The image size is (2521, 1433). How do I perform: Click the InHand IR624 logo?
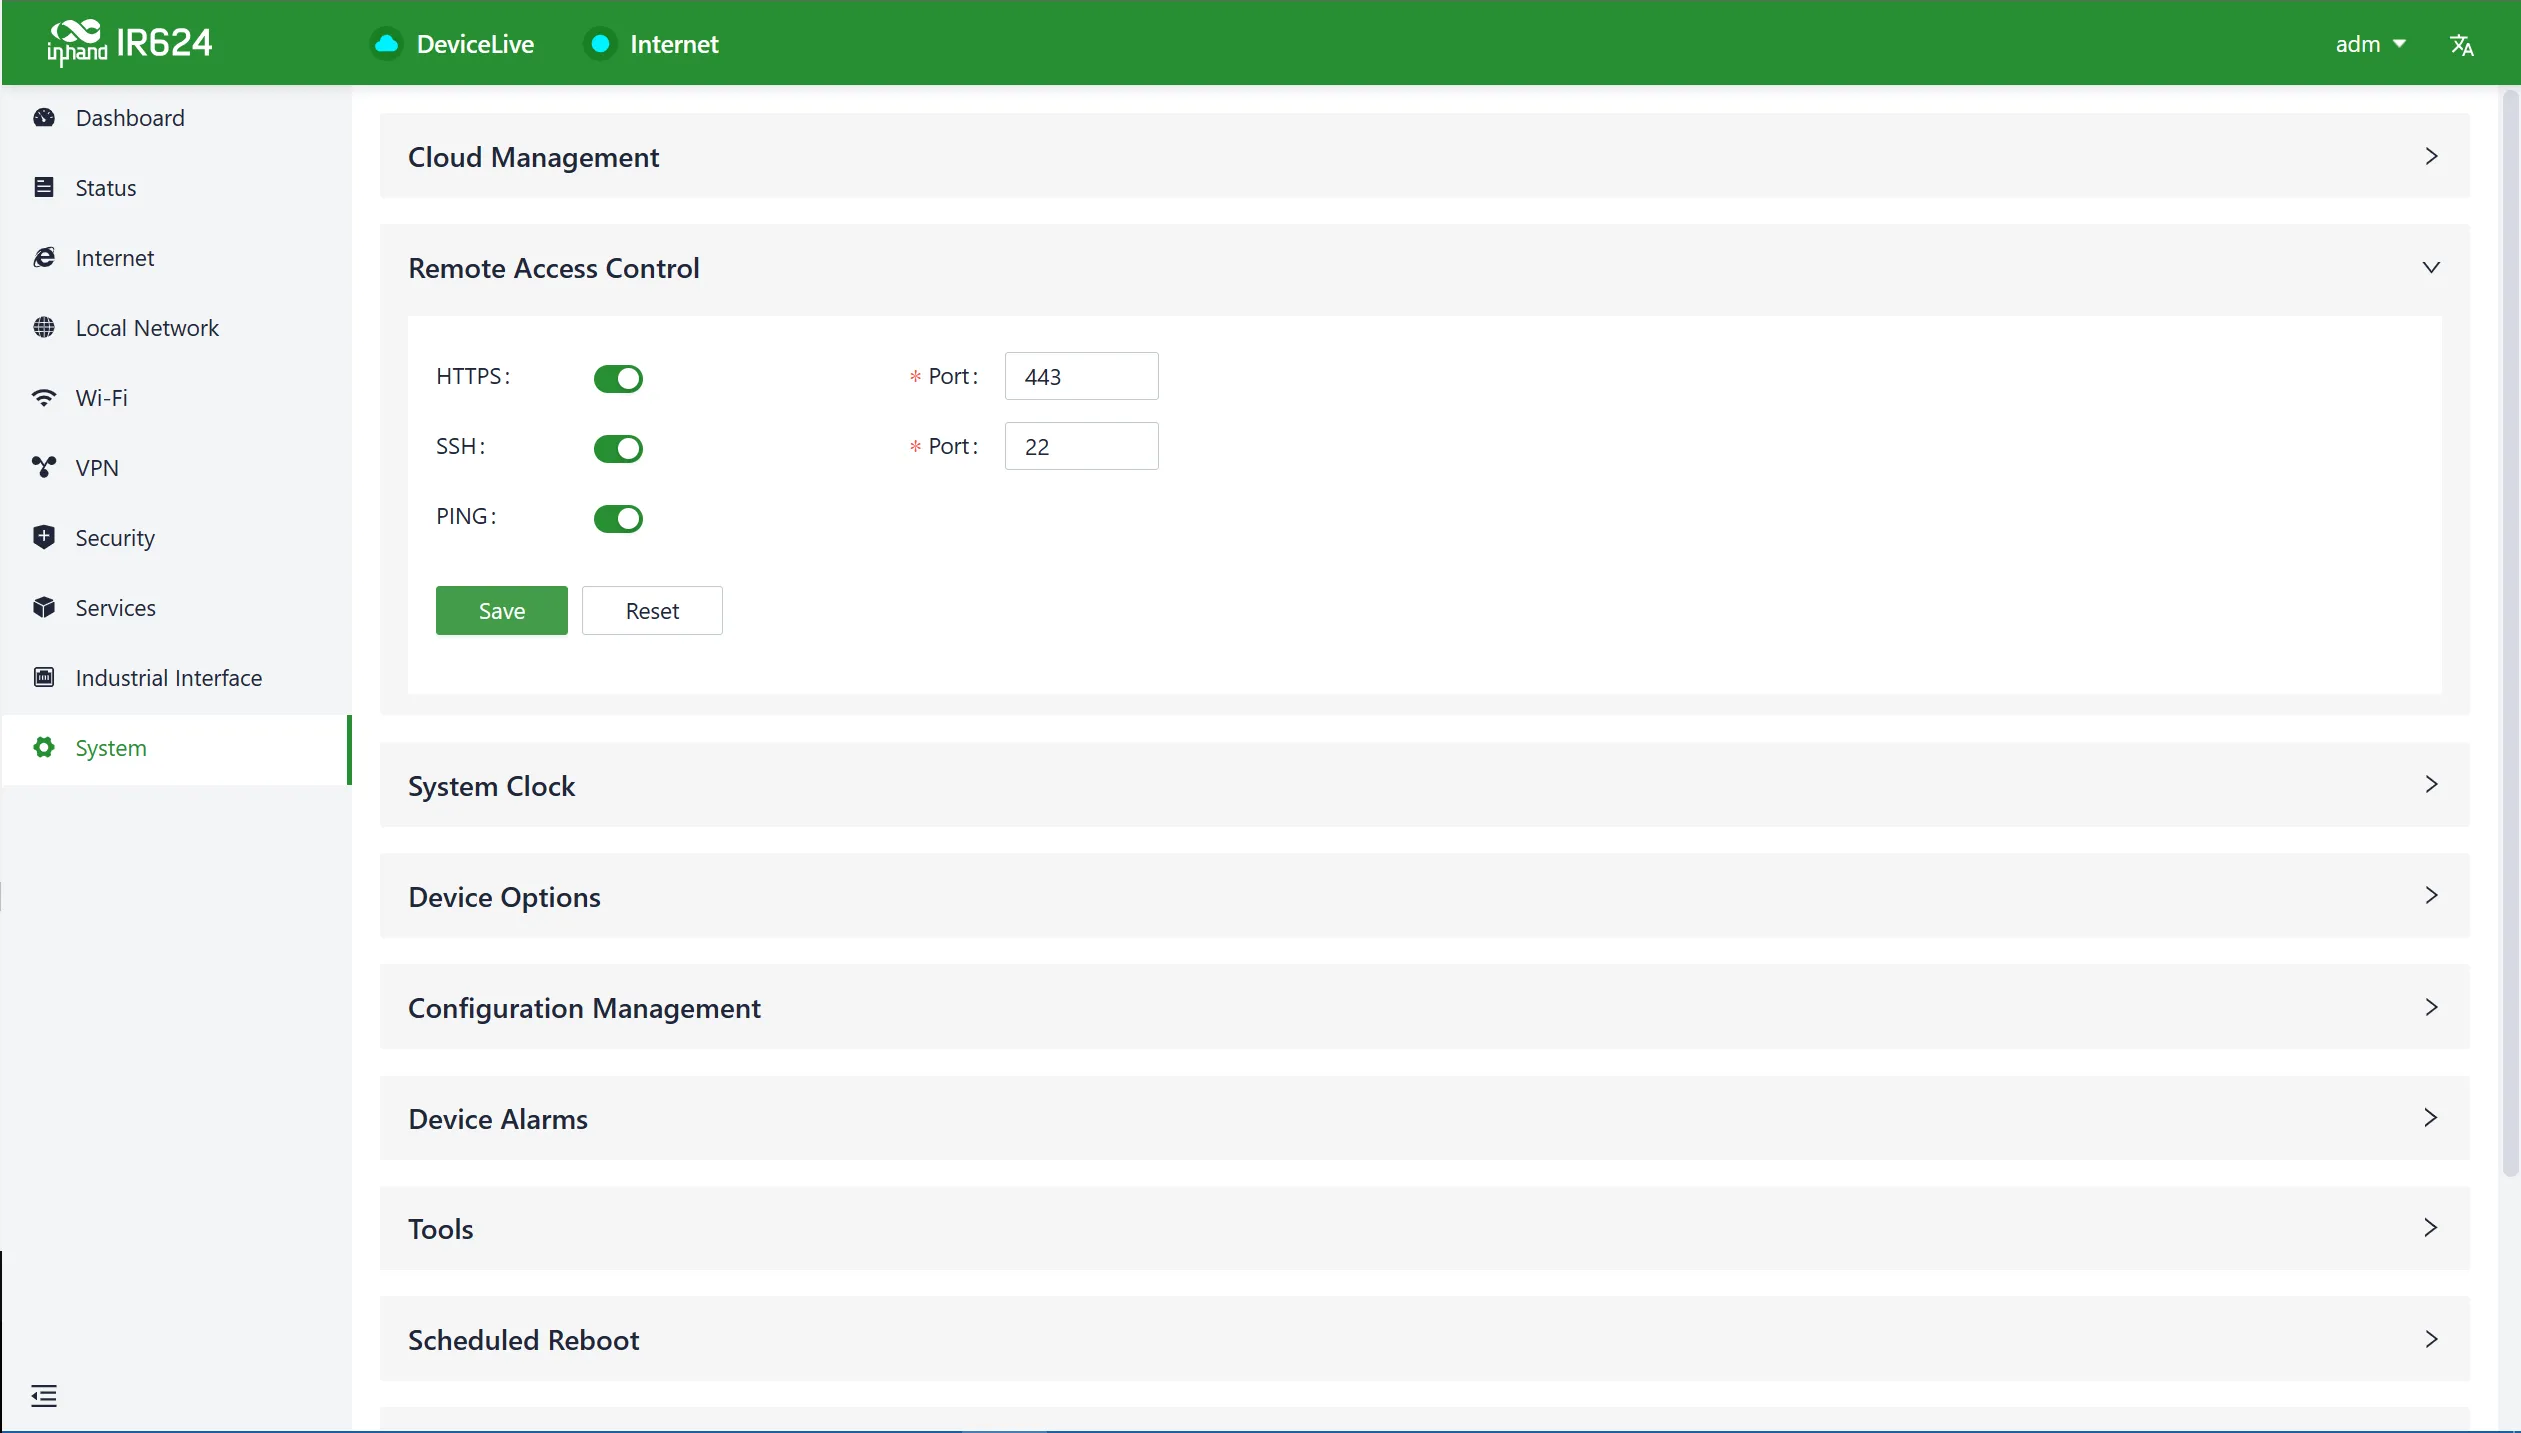tap(130, 43)
